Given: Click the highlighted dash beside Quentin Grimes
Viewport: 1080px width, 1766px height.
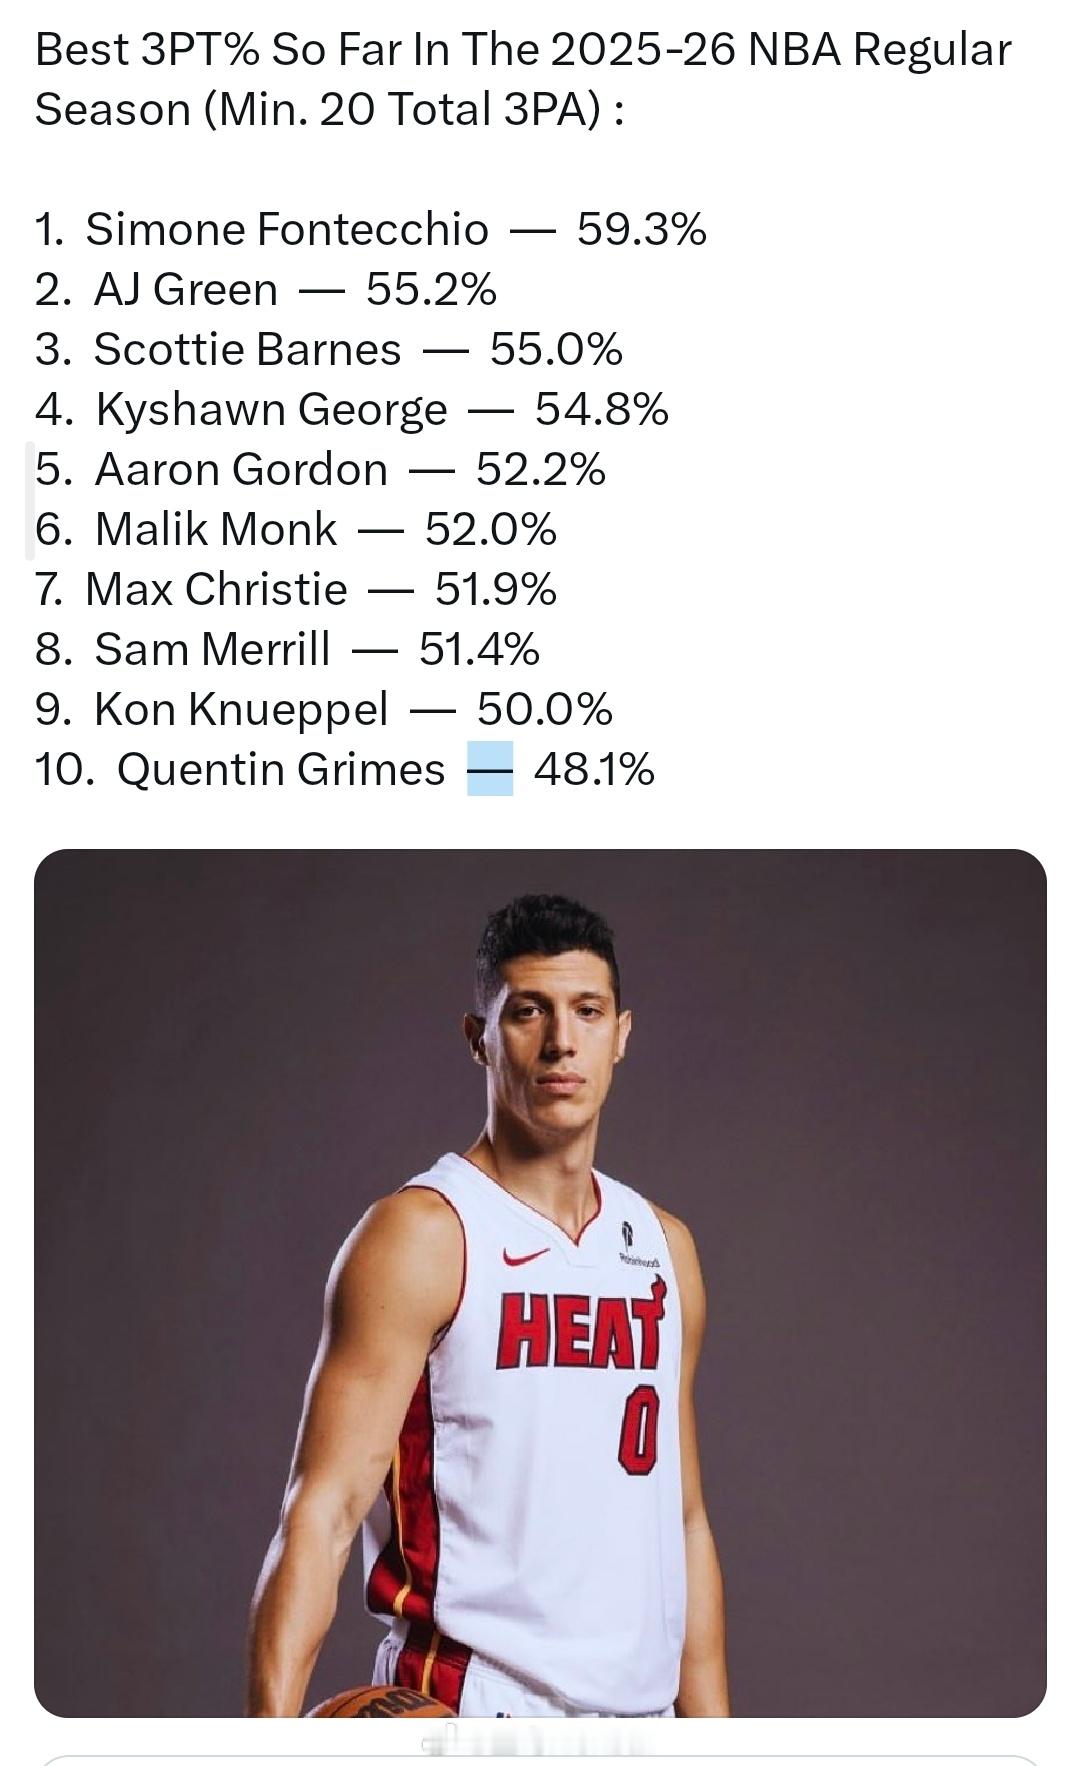Looking at the screenshot, I should click(490, 769).
